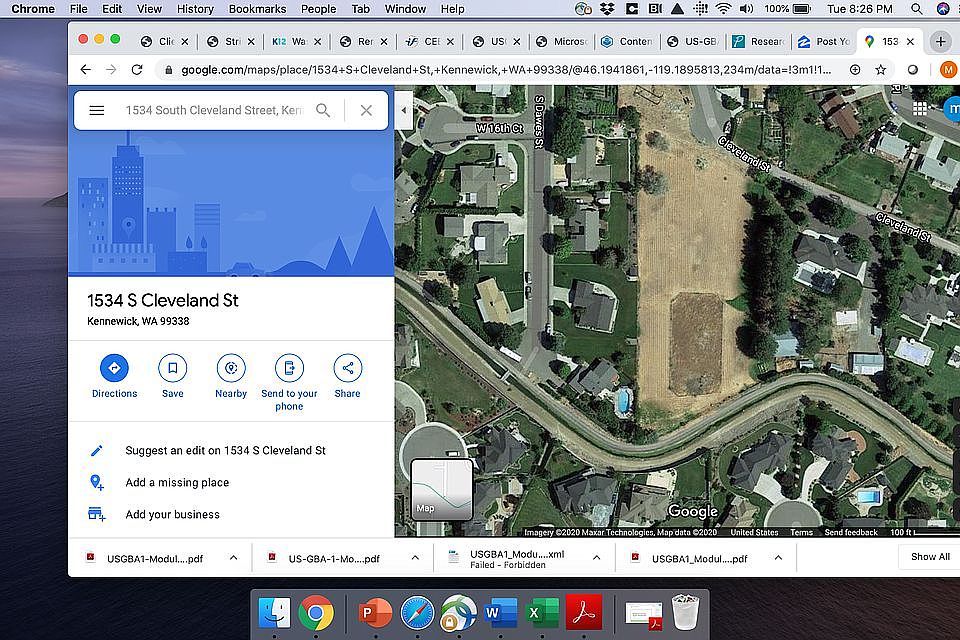The image size is (960, 640).
Task: Click the Wi-Fi status icon
Action: pyautogui.click(x=723, y=9)
